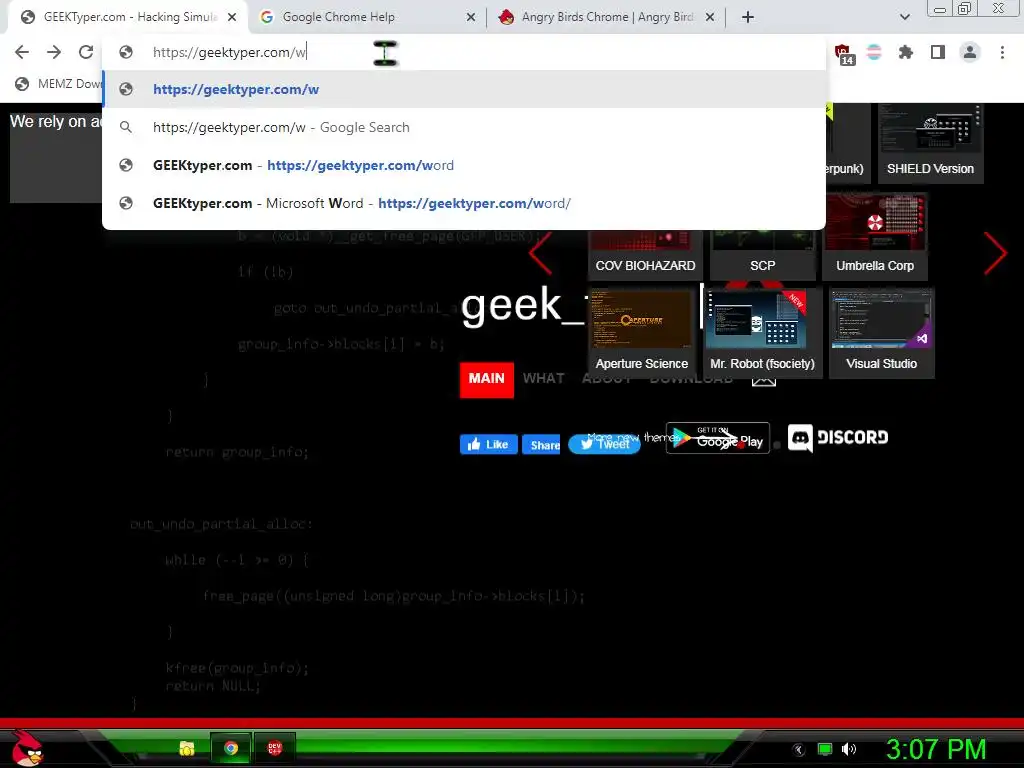Image resolution: width=1024 pixels, height=768 pixels.
Task: Select the https://geektyper.com/w suggestion
Action: pyautogui.click(x=464, y=89)
